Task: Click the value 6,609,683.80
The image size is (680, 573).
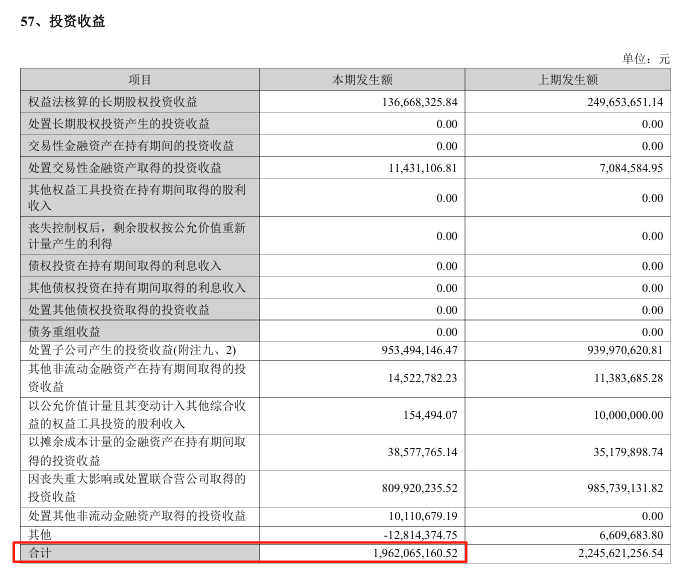Action: 631,535
